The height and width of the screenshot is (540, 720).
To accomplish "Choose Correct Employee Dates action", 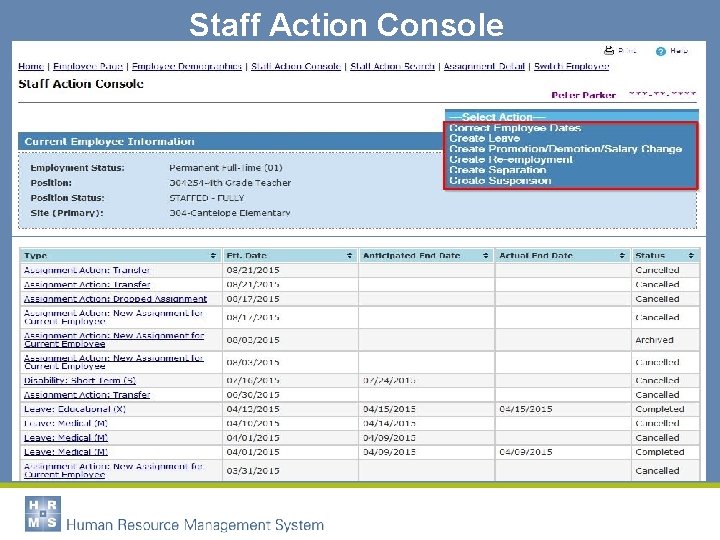I will [x=515, y=128].
